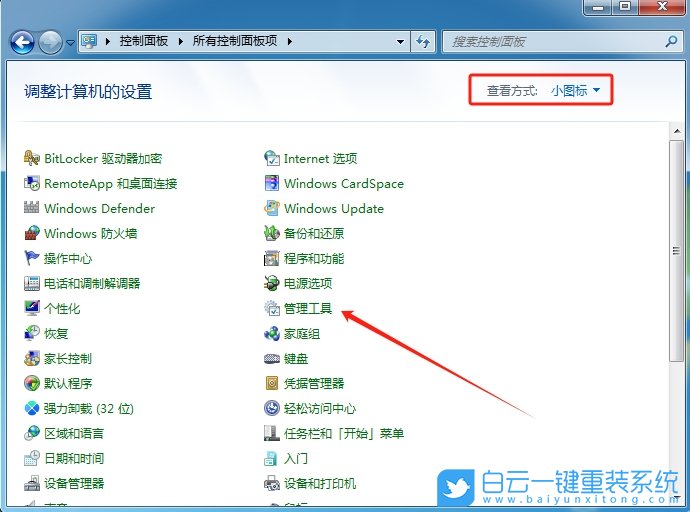Open the 管理工具 link
The height and width of the screenshot is (512, 690).
[x=308, y=308]
